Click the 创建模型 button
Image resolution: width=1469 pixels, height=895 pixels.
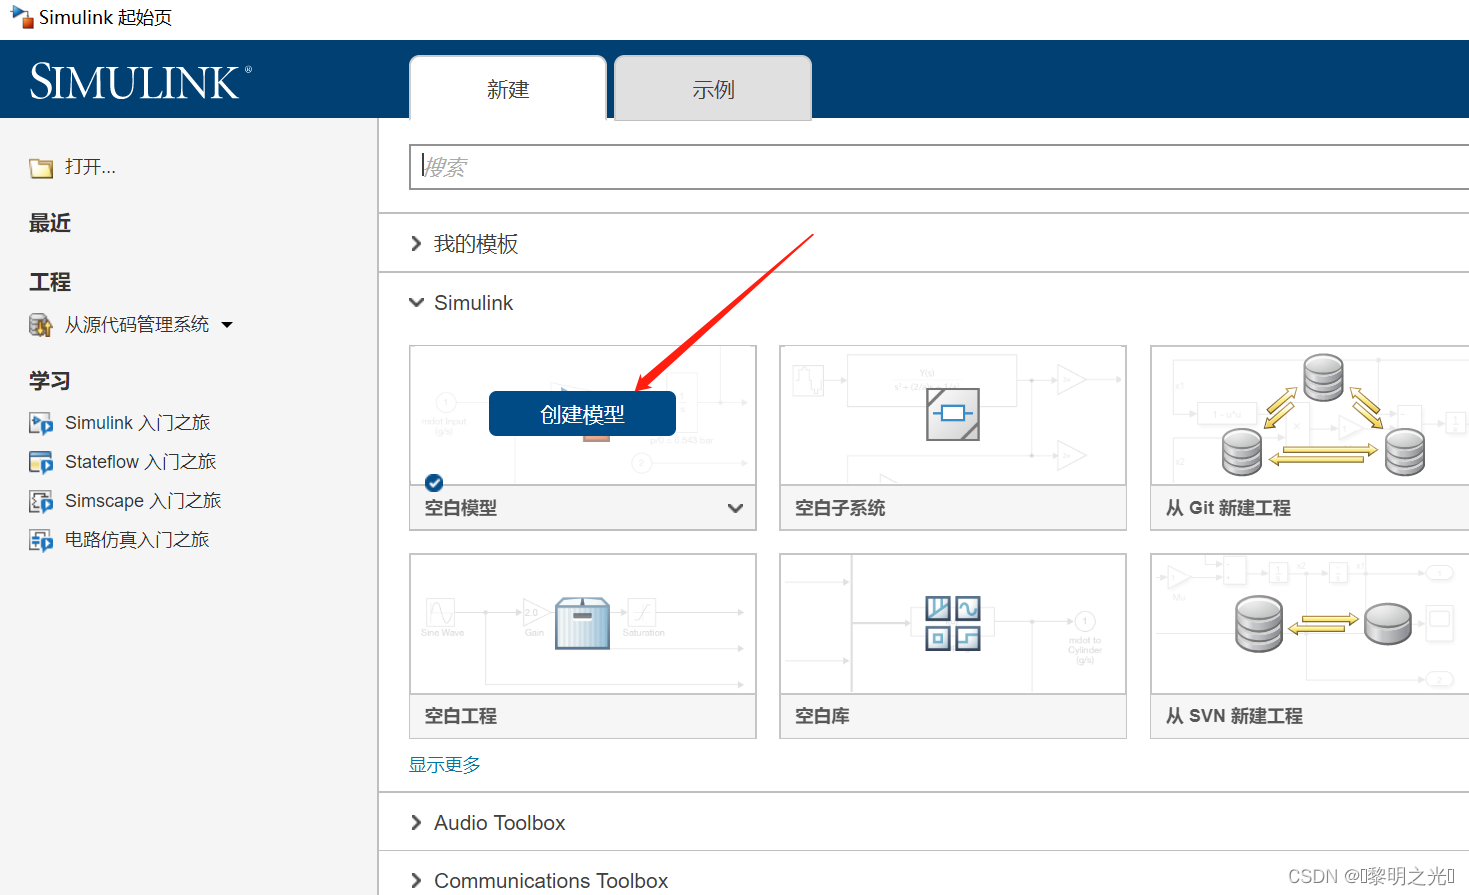(582, 414)
